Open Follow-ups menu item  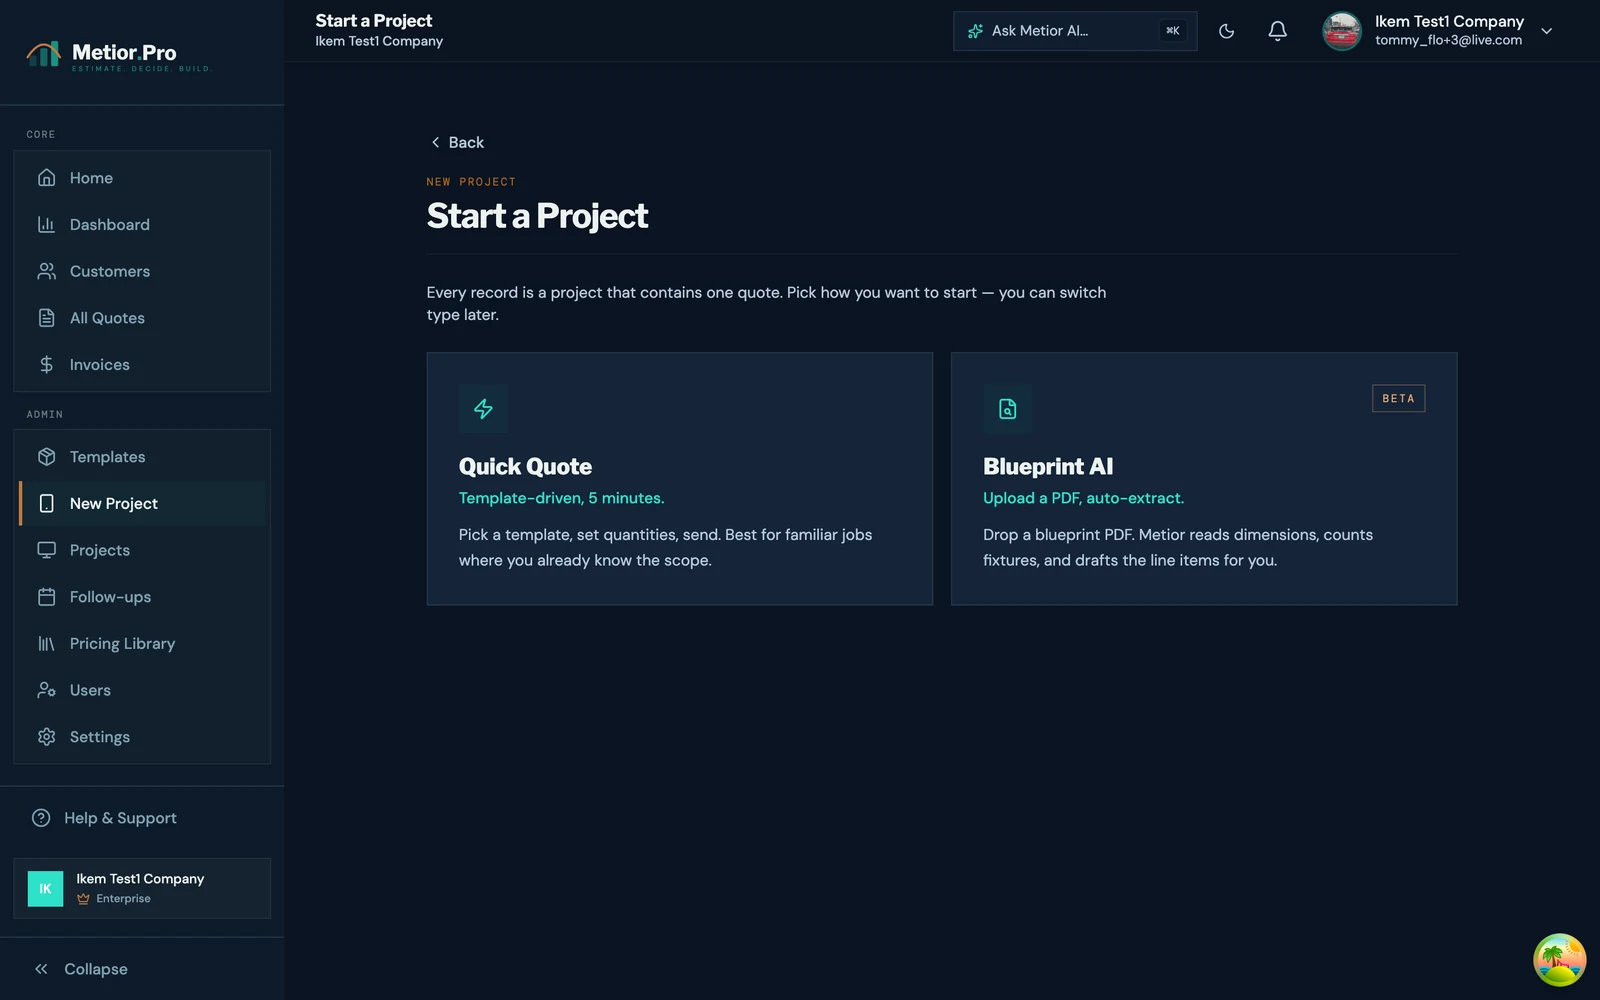click(142, 597)
